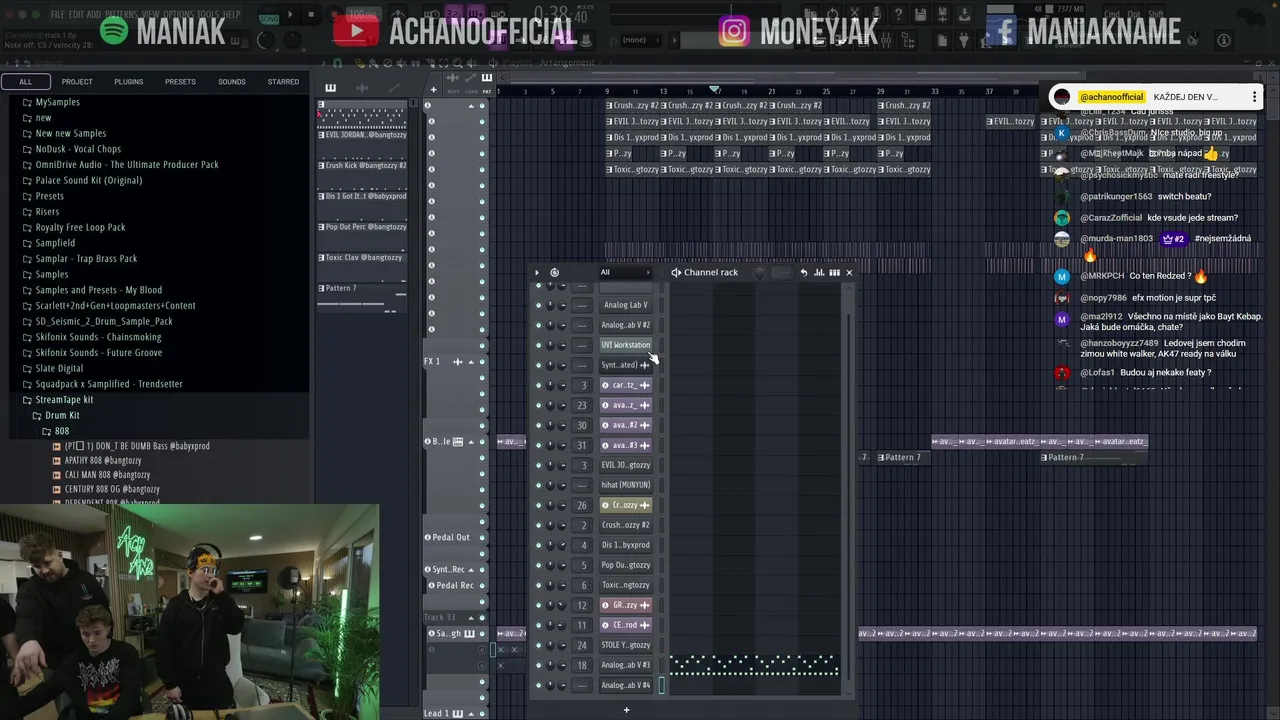Switch to the STARRED browser tab
1280x720 pixels.
tap(283, 82)
